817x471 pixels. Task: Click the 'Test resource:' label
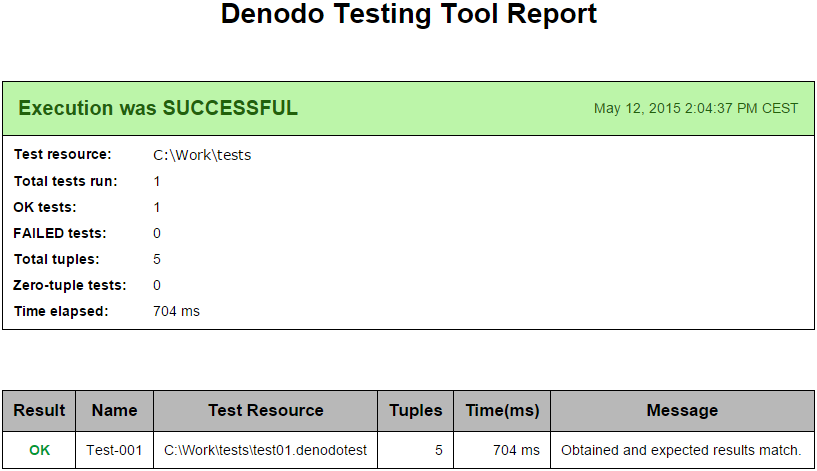click(63, 154)
